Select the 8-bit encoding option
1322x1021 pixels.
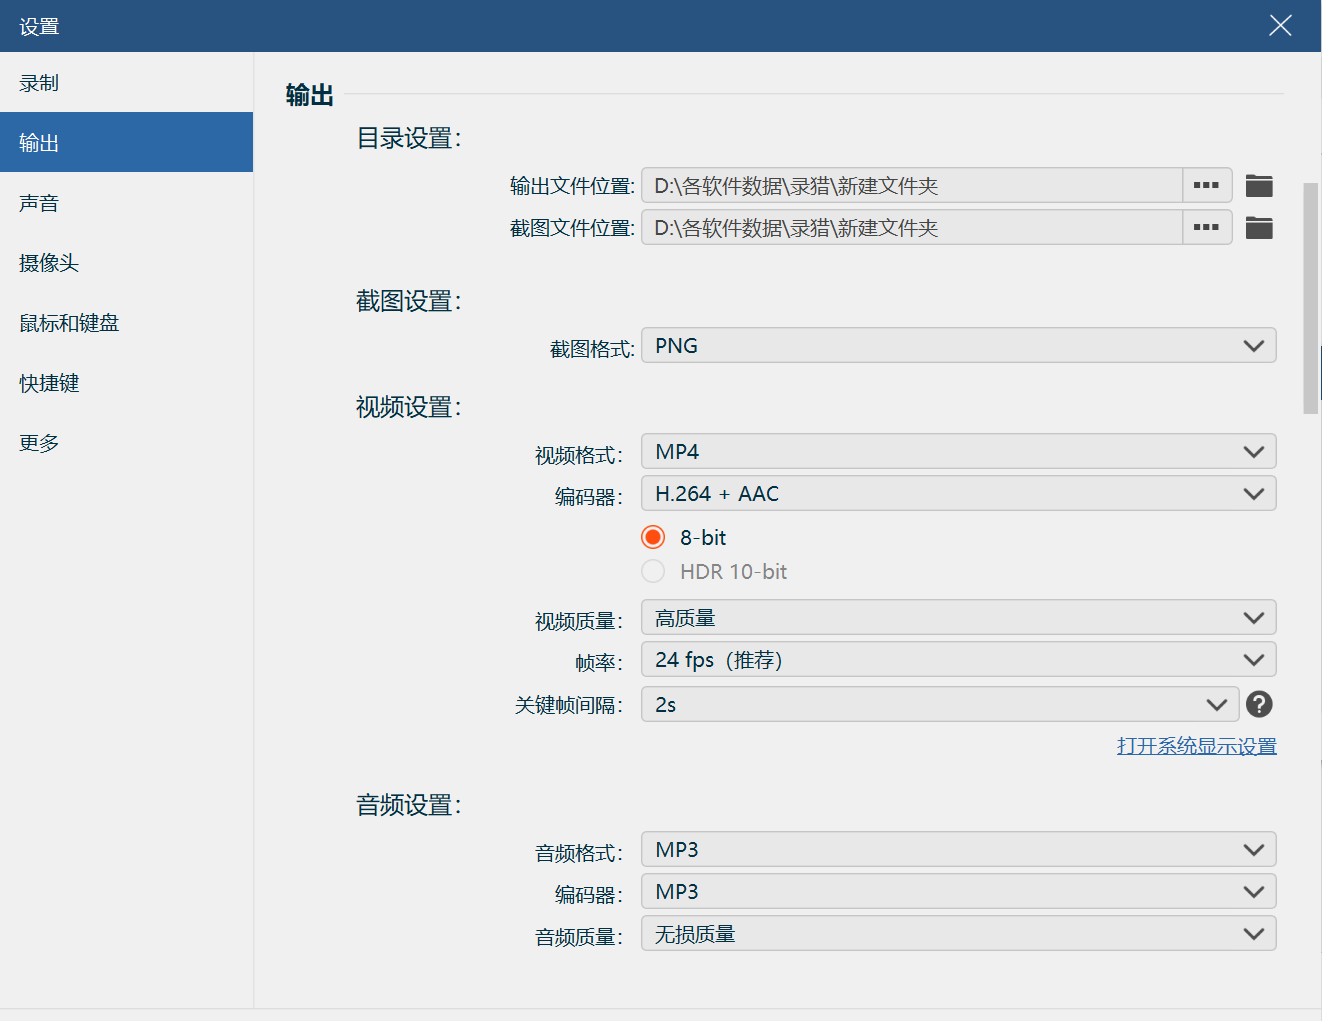(652, 536)
